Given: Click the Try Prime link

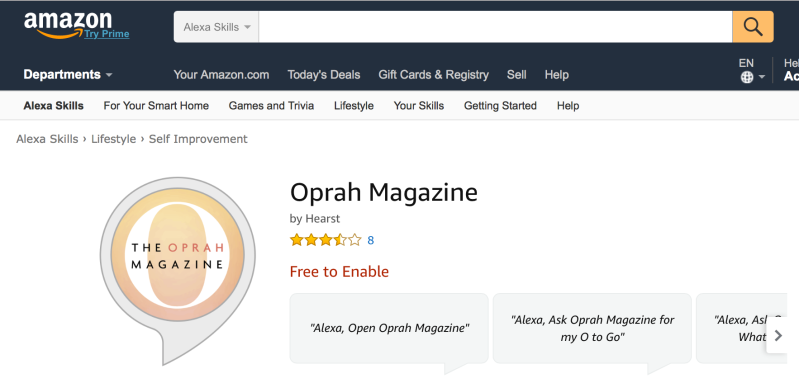Looking at the screenshot, I should click(x=106, y=34).
